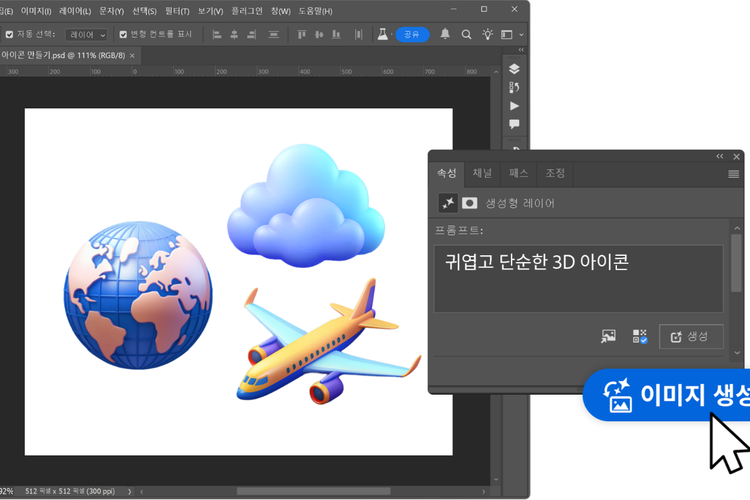750x500 pixels.
Task: Click the properties panel scroll-up arrow
Action: (737, 228)
